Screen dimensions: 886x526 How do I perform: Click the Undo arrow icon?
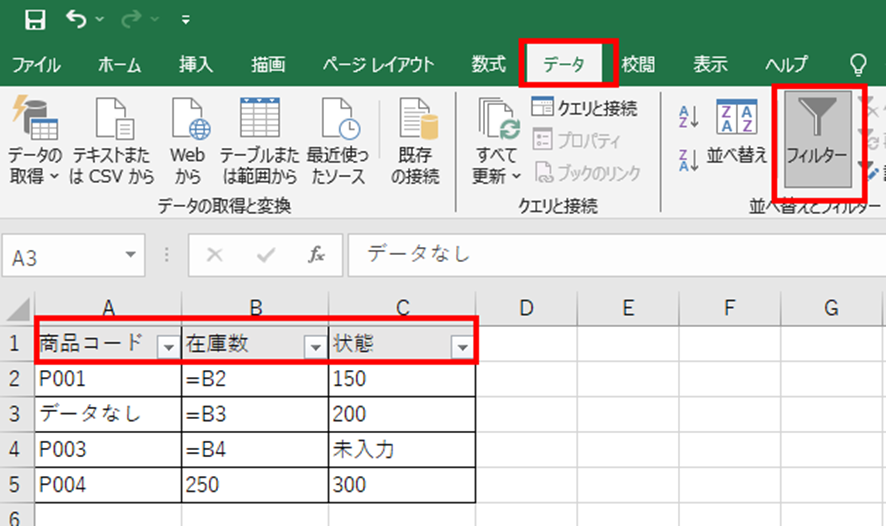coord(76,19)
